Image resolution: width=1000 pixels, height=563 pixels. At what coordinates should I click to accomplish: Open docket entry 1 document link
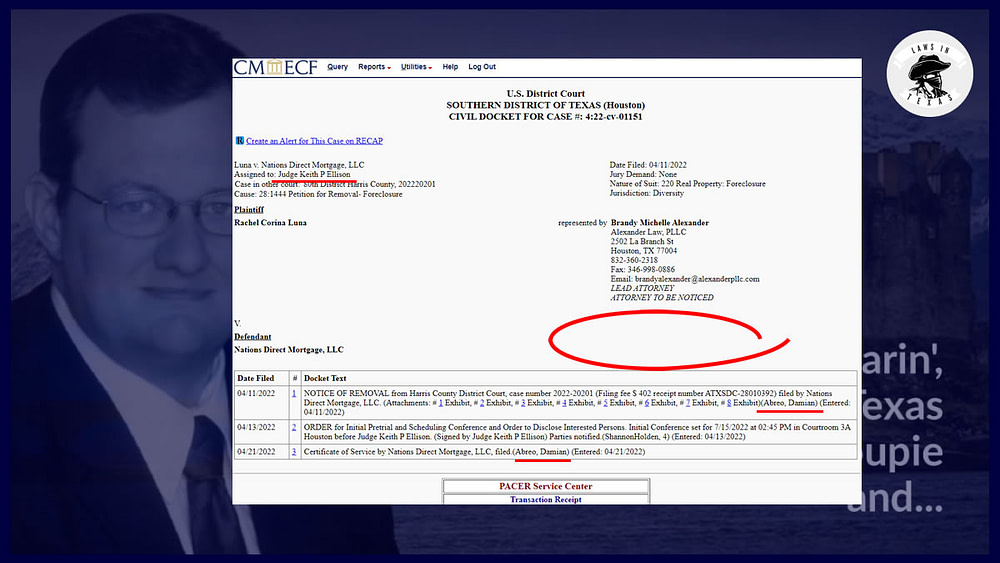[294, 393]
